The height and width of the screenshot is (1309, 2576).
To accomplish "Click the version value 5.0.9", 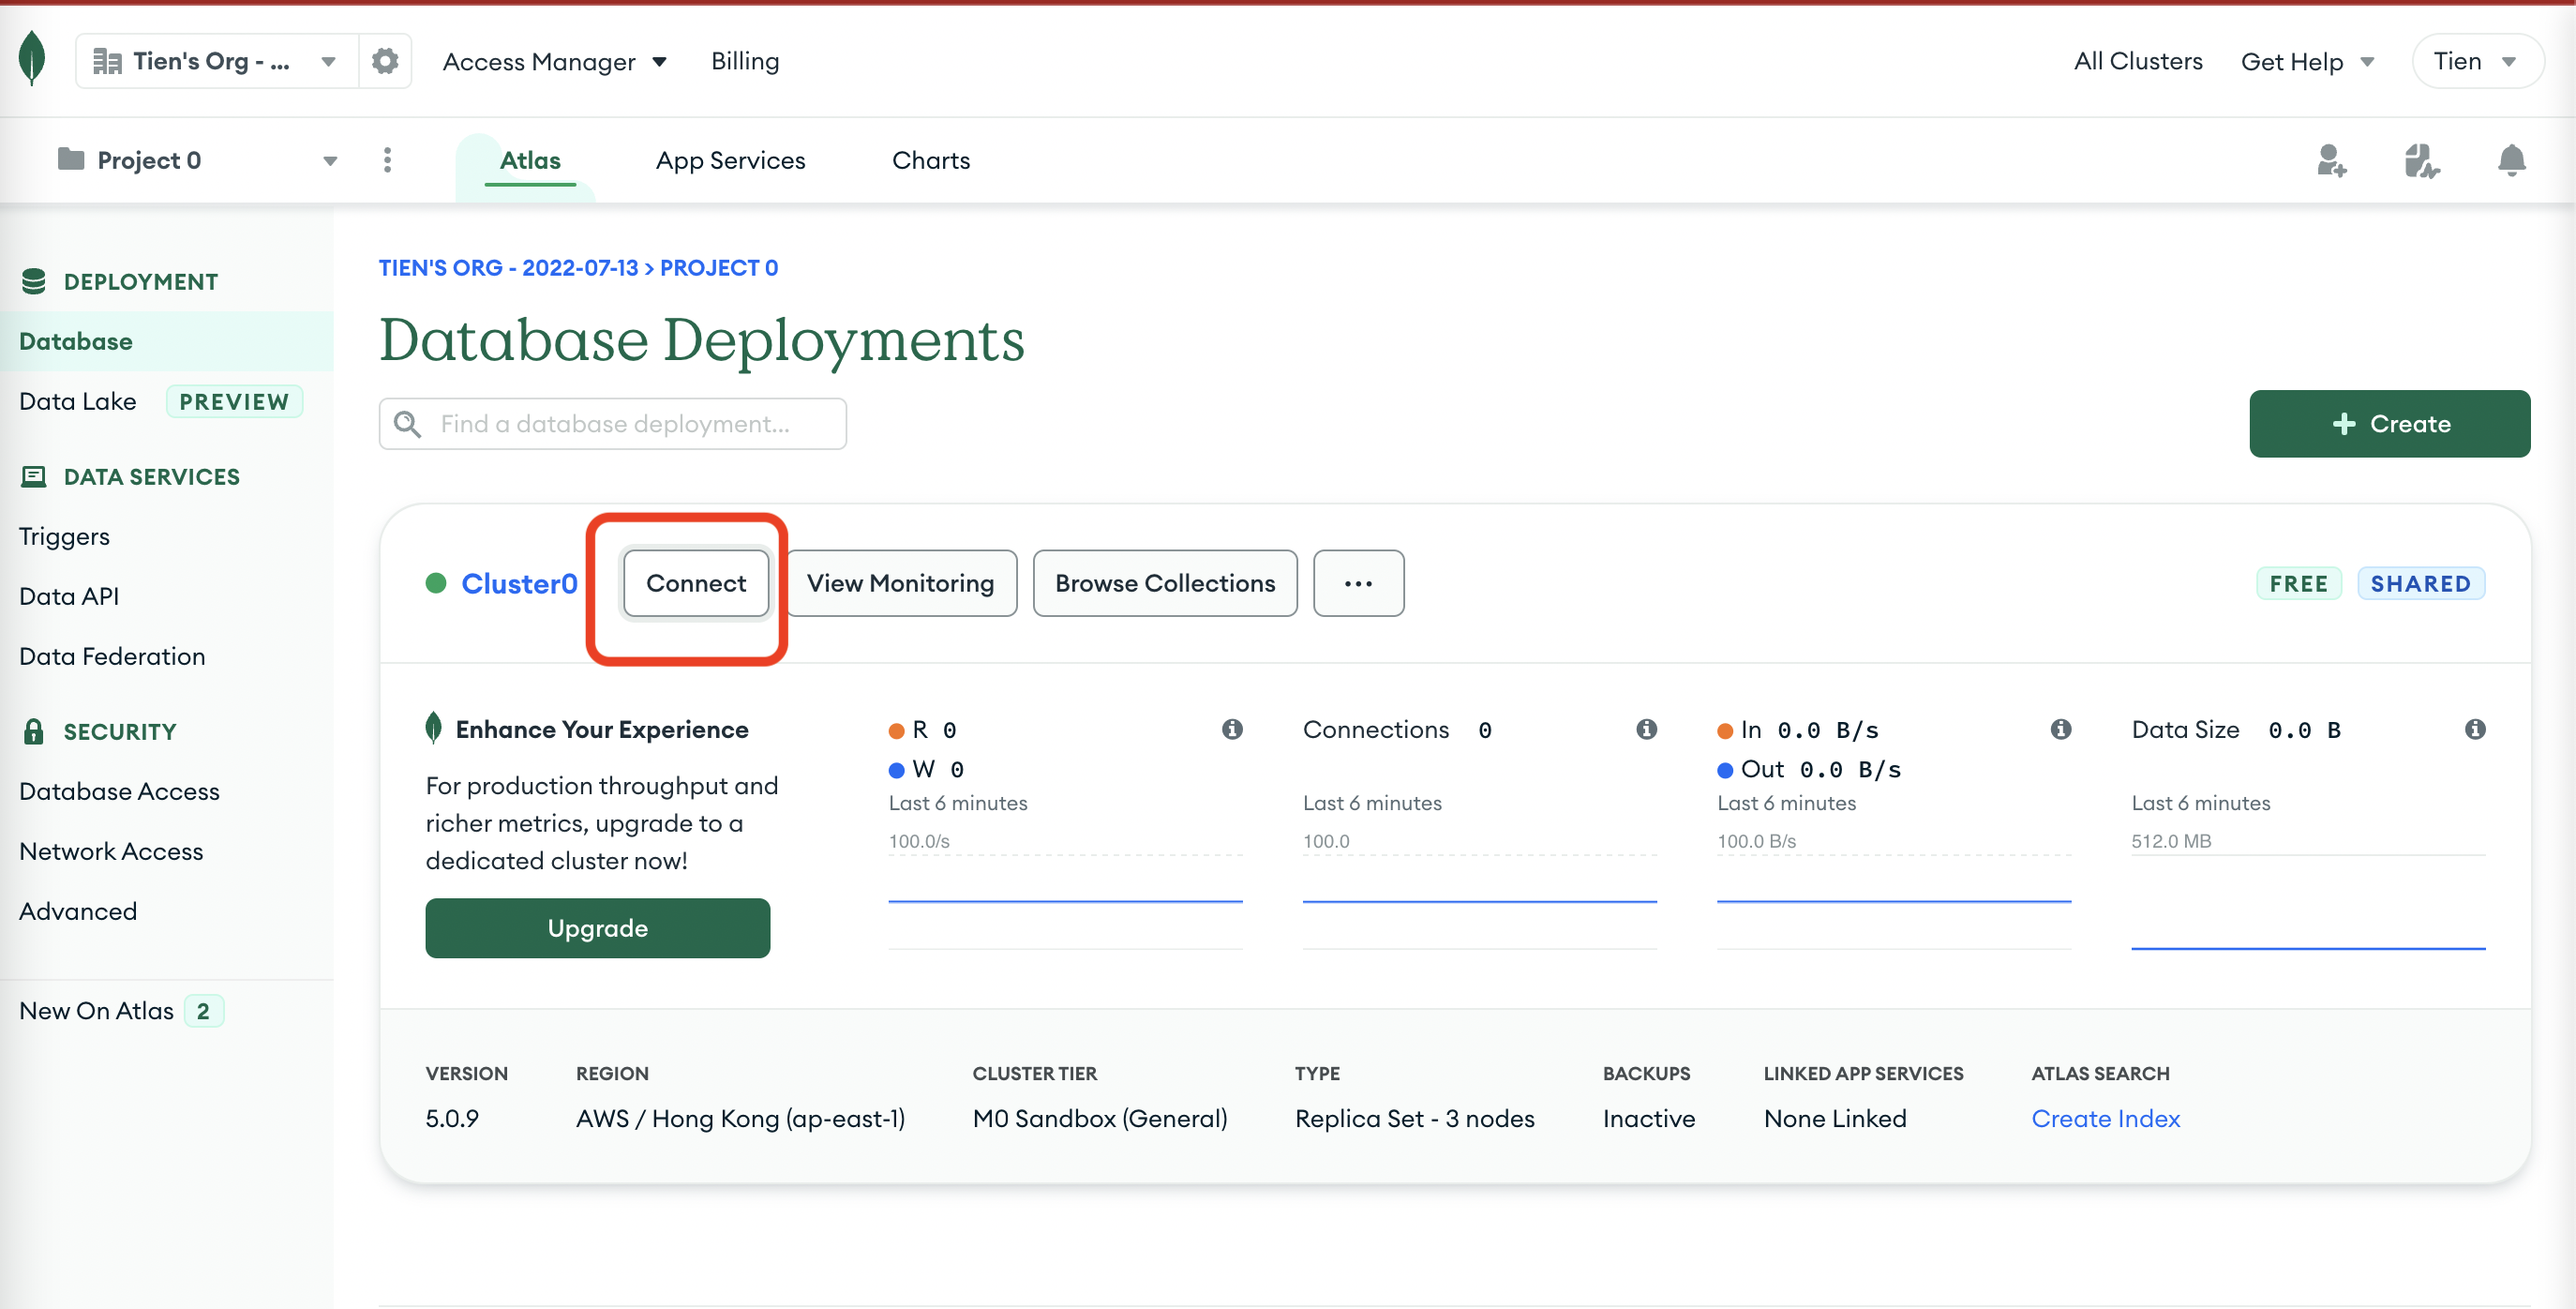I will [452, 1118].
